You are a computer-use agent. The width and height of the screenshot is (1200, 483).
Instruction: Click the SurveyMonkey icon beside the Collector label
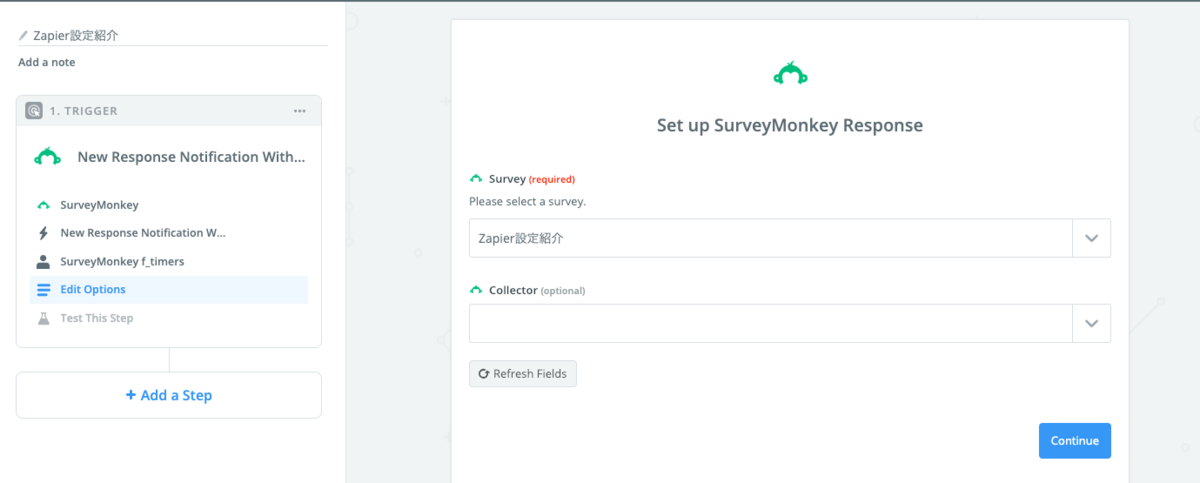476,290
